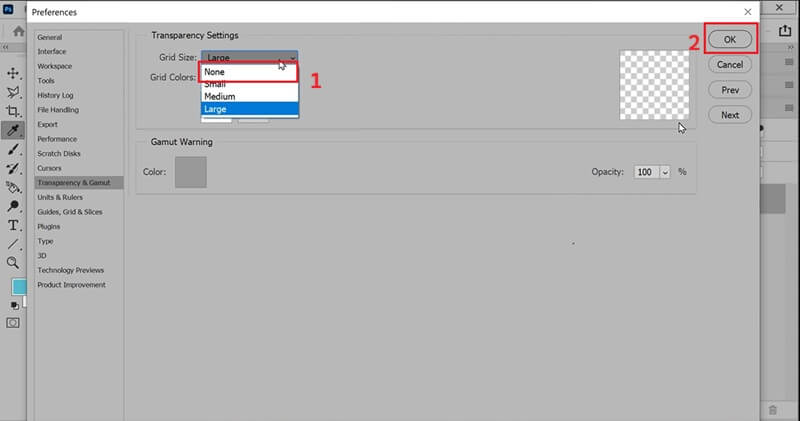Open the Gamut Warning color swatch
This screenshot has width=800, height=421.
191,172
